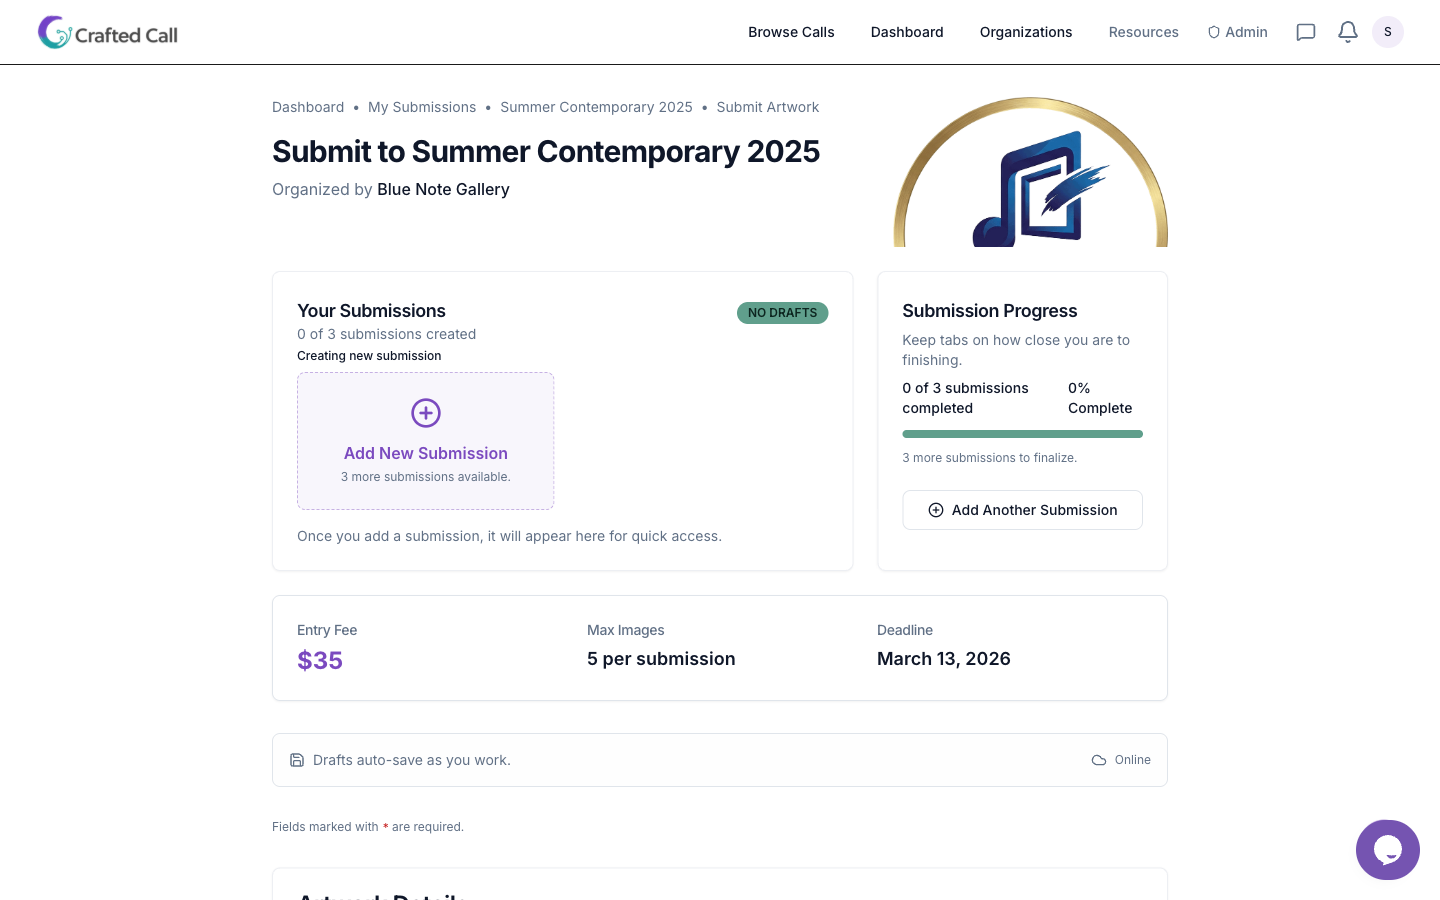Click the green submission progress bar
Screen dimensions: 1440x900
(x=1022, y=433)
